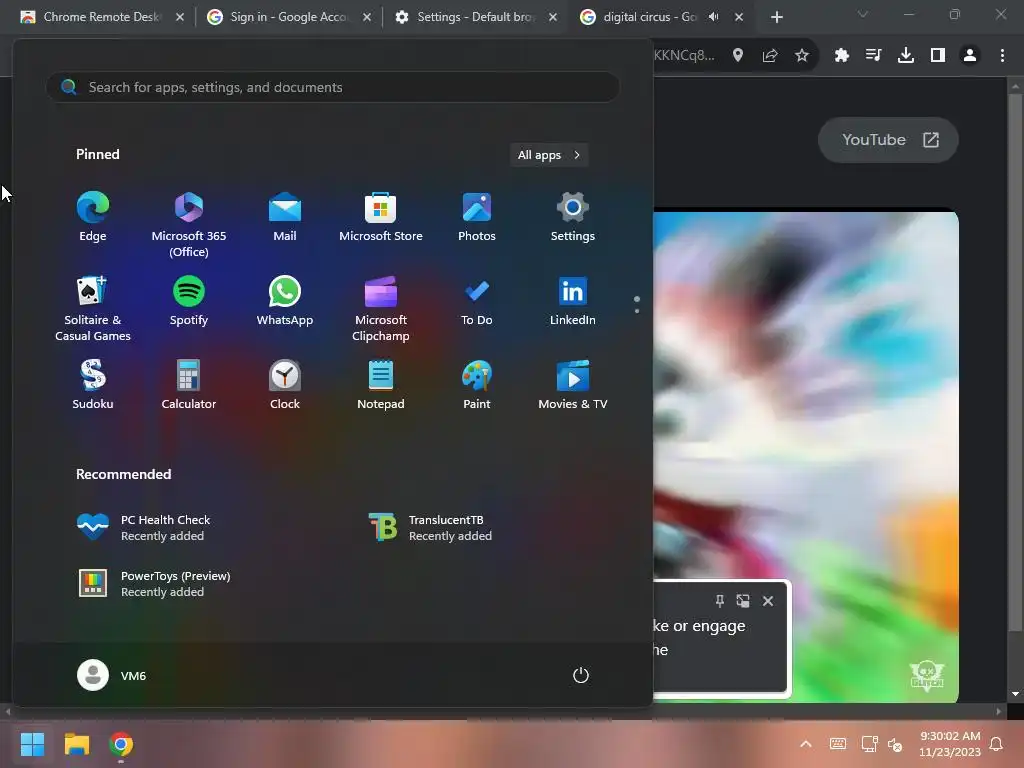Launch Spotify
This screenshot has width=1024, height=768.
pos(189,300)
